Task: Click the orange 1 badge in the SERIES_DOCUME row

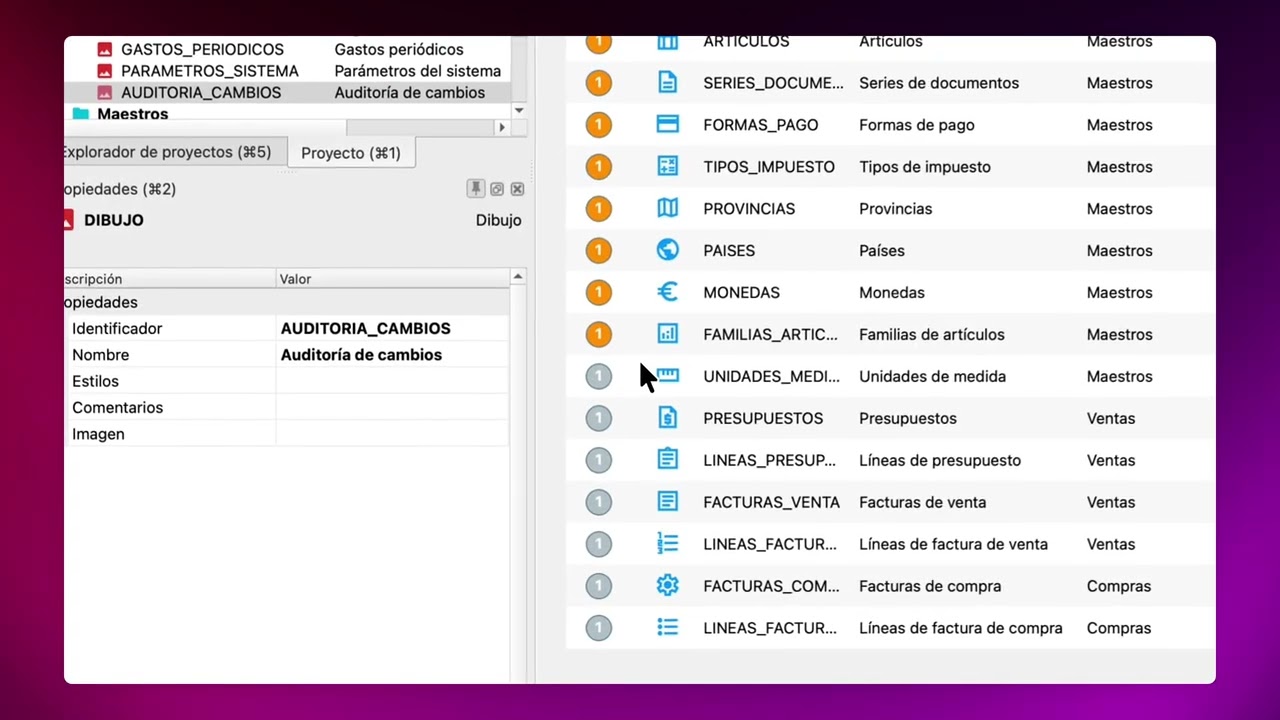Action: coord(598,83)
